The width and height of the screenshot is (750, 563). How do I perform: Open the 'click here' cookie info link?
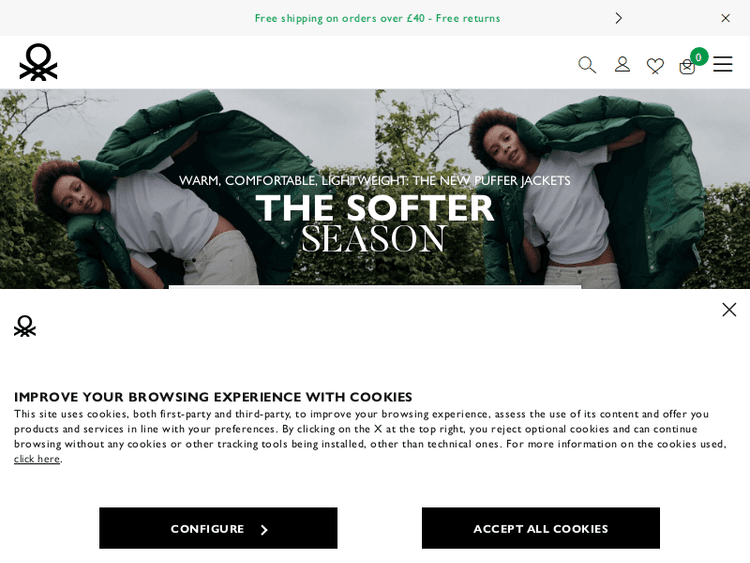pyautogui.click(x=37, y=459)
